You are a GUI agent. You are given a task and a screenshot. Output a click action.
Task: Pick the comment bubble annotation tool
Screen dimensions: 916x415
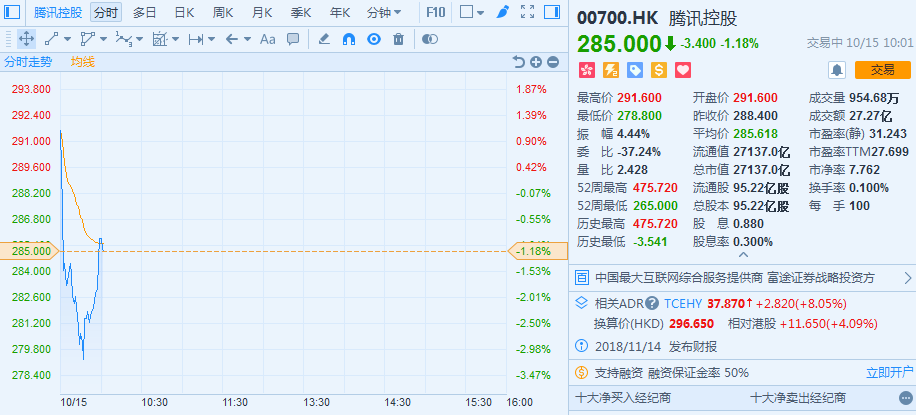(293, 39)
